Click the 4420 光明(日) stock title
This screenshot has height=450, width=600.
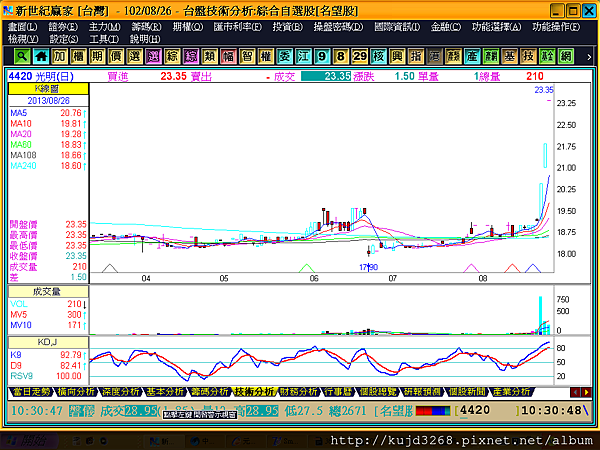click(41, 76)
